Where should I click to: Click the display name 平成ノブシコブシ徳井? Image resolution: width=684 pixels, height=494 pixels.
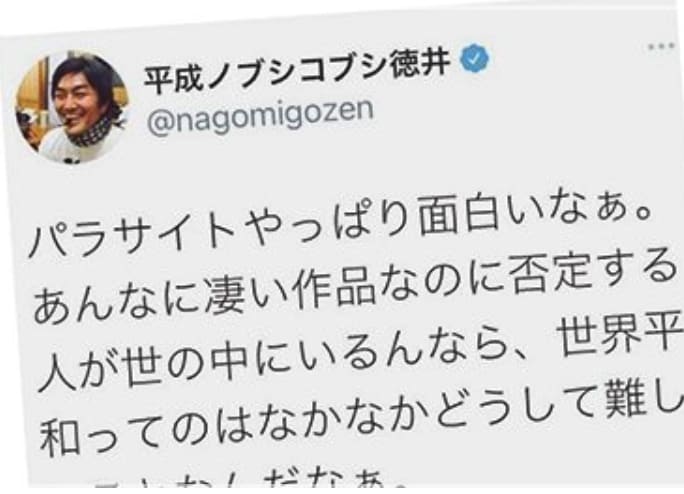(297, 72)
